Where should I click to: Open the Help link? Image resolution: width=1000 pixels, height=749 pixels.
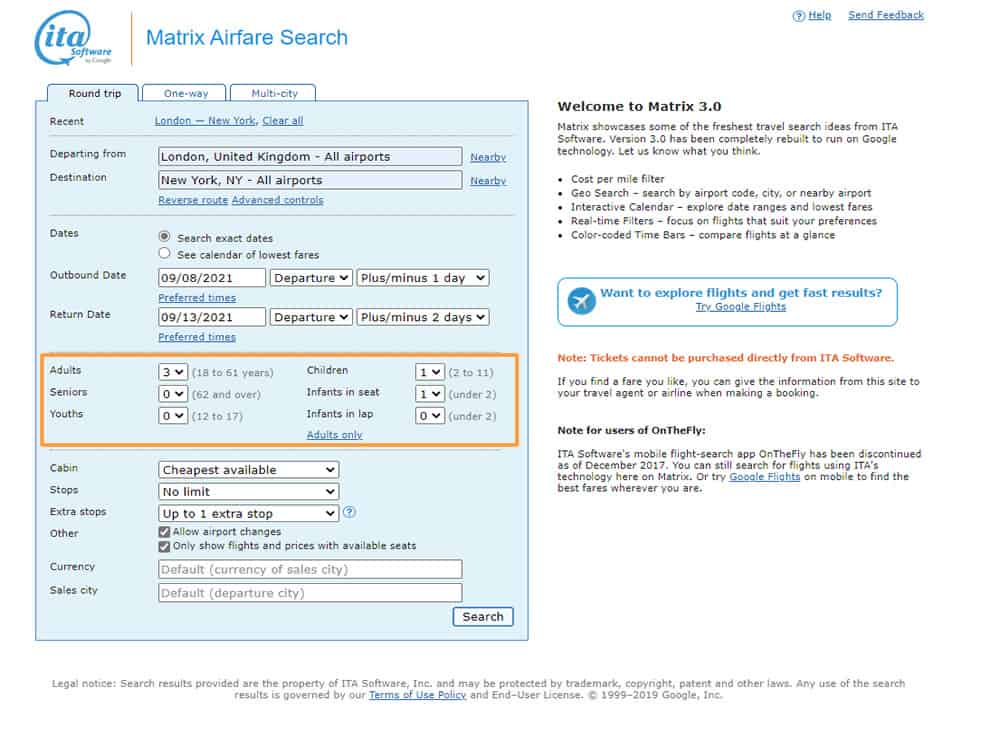click(820, 15)
